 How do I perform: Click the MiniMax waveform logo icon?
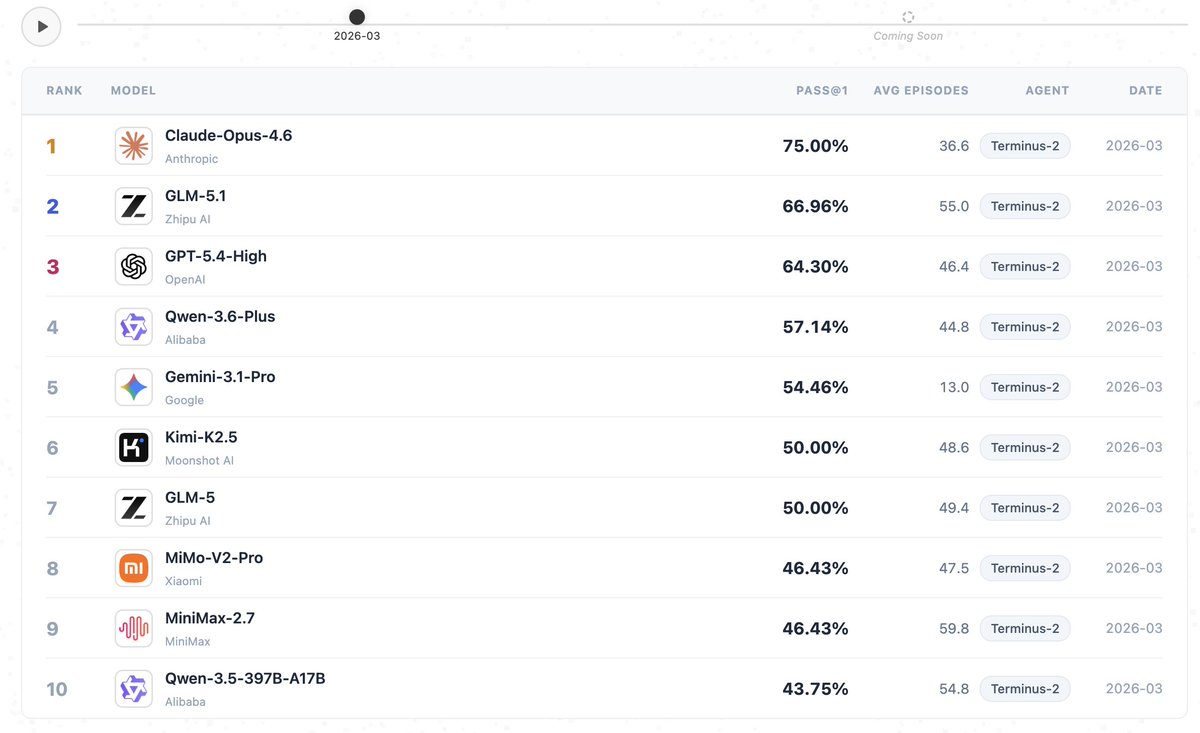(x=134, y=628)
